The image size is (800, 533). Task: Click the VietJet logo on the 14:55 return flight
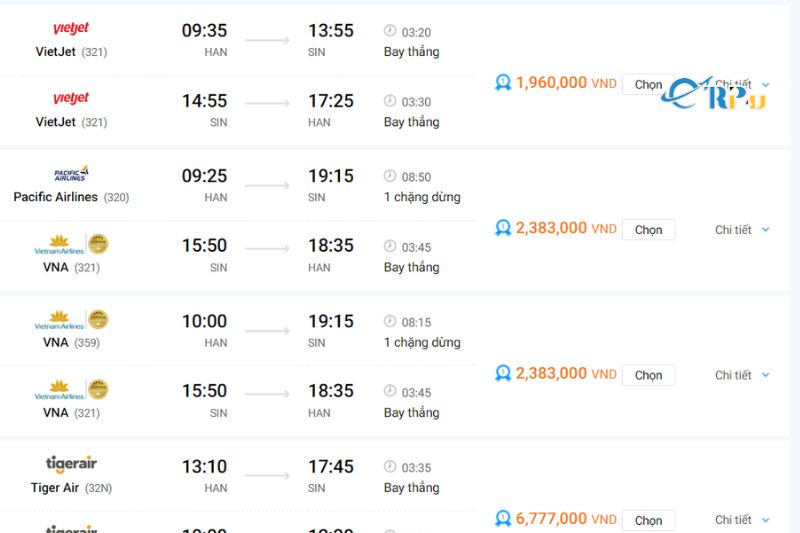coord(71,98)
